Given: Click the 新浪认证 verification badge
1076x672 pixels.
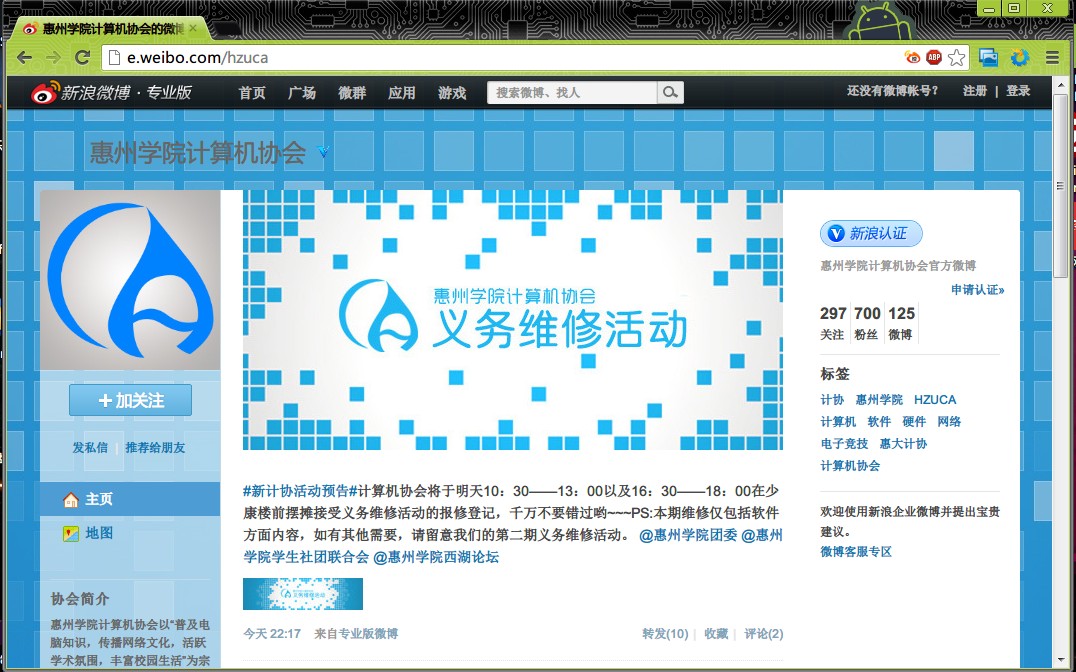Looking at the screenshot, I should point(871,233).
